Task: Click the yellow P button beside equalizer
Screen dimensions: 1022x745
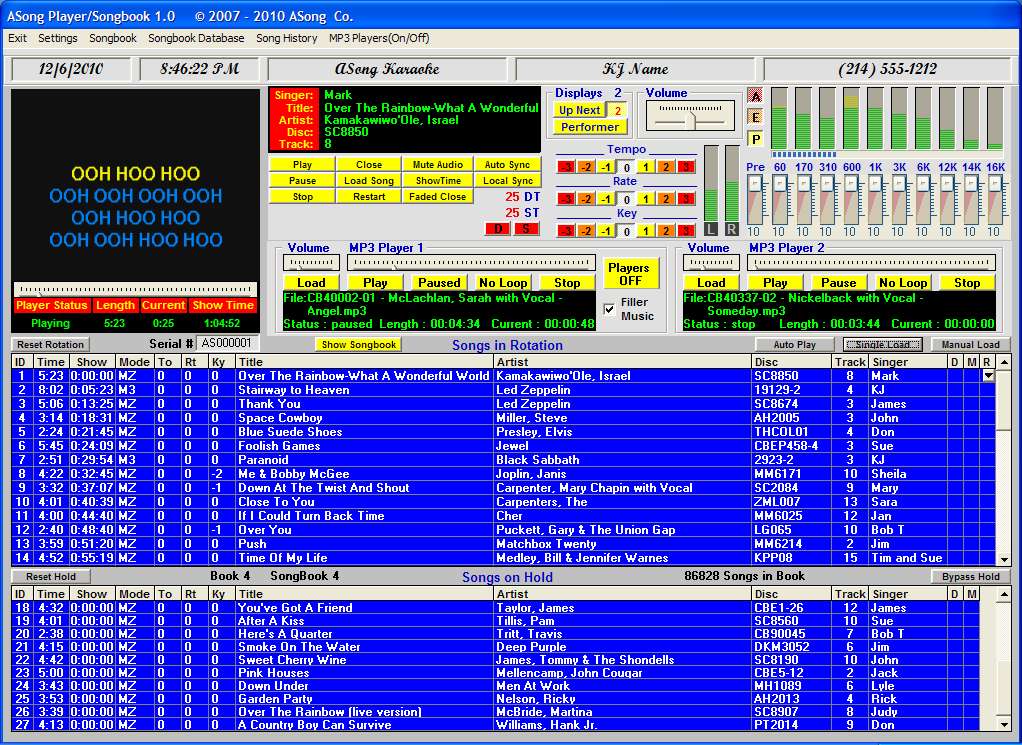Action: click(755, 138)
